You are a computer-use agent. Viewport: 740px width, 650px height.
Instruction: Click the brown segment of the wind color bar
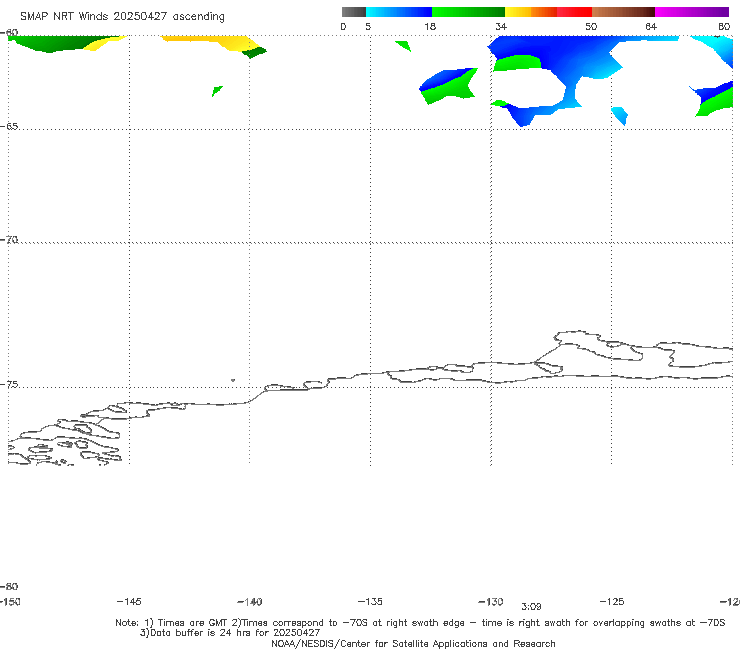point(623,12)
